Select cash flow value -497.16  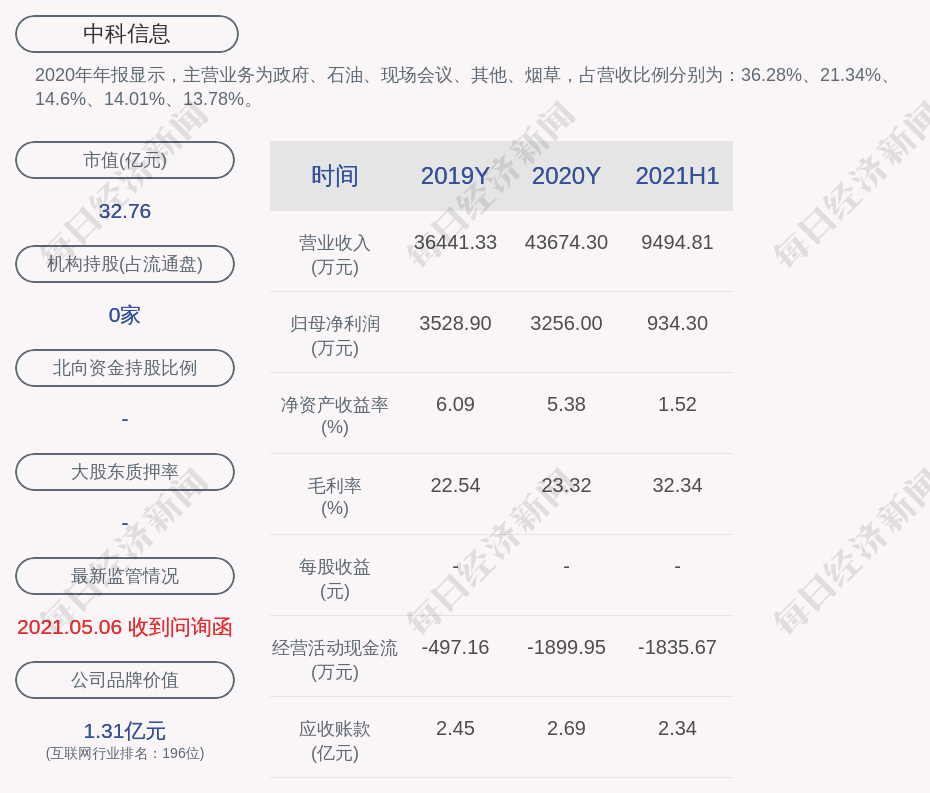(455, 648)
